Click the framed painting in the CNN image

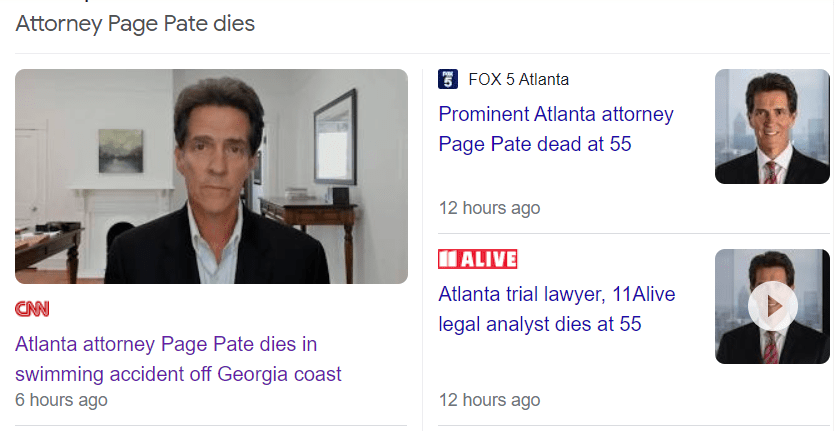[120, 151]
